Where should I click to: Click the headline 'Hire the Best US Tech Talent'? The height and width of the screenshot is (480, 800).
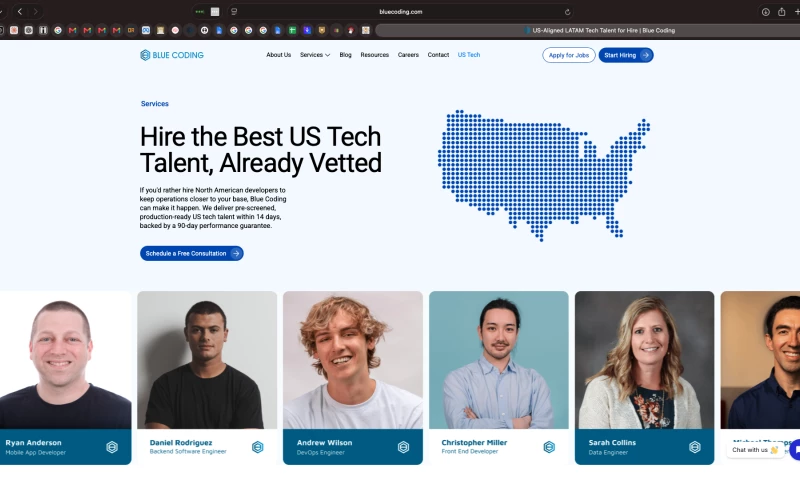[261, 150]
